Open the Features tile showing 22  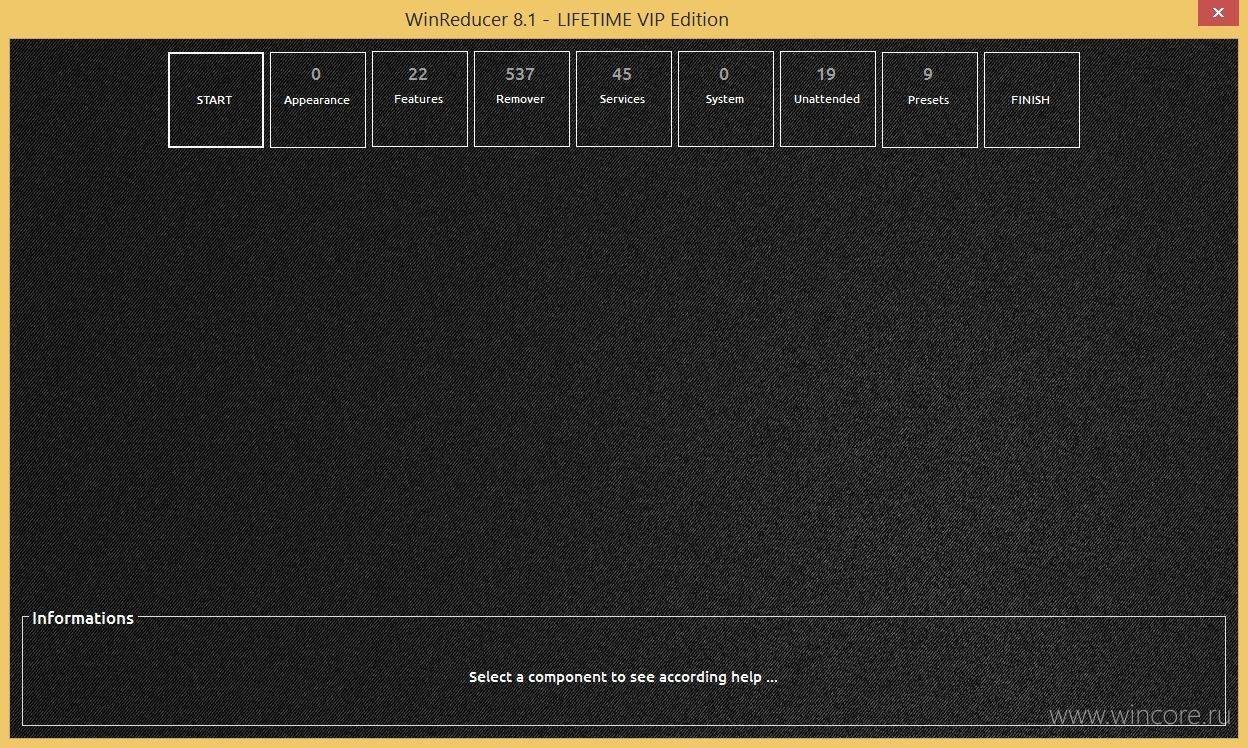tap(419, 100)
